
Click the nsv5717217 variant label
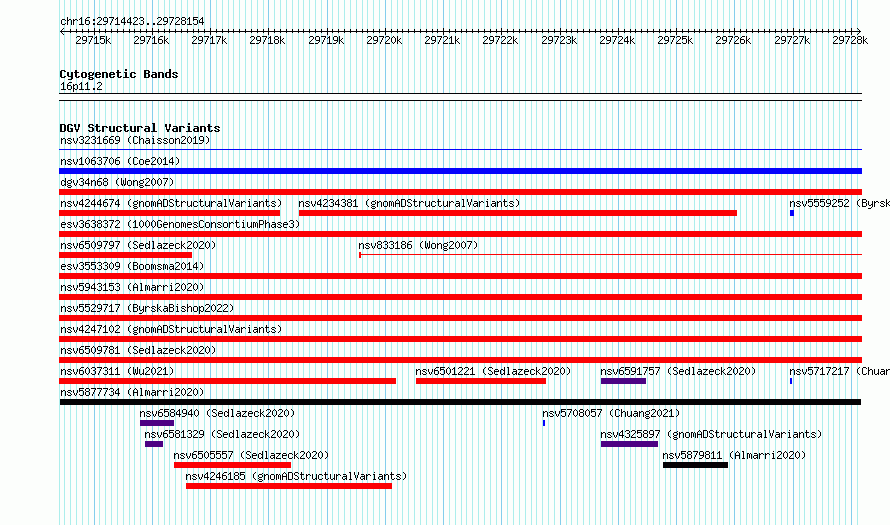pos(839,371)
